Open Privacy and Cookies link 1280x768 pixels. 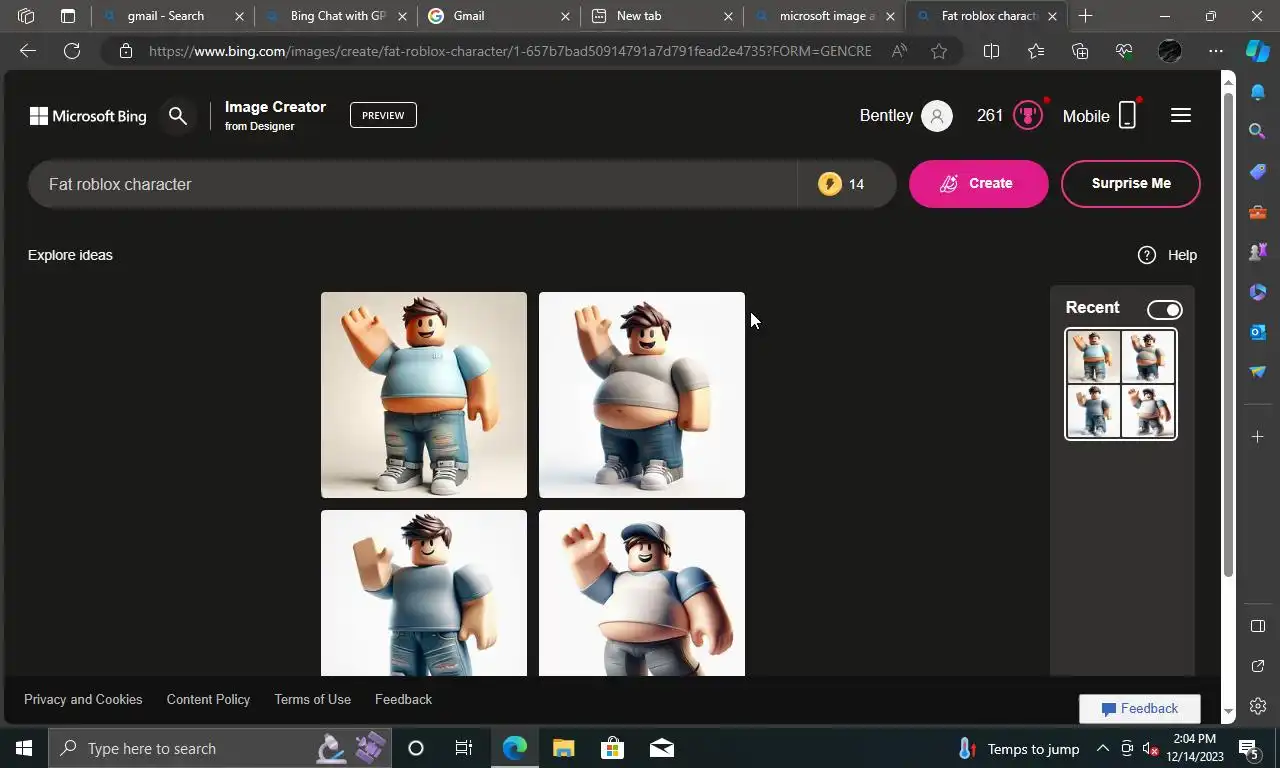pos(83,699)
